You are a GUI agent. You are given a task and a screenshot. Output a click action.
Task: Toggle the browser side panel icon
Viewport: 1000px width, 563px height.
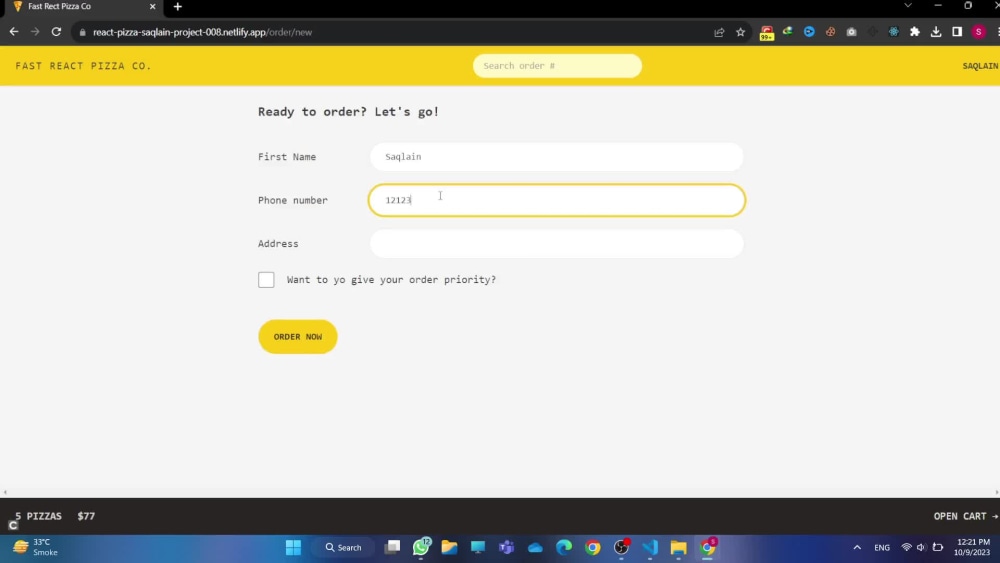point(957,32)
